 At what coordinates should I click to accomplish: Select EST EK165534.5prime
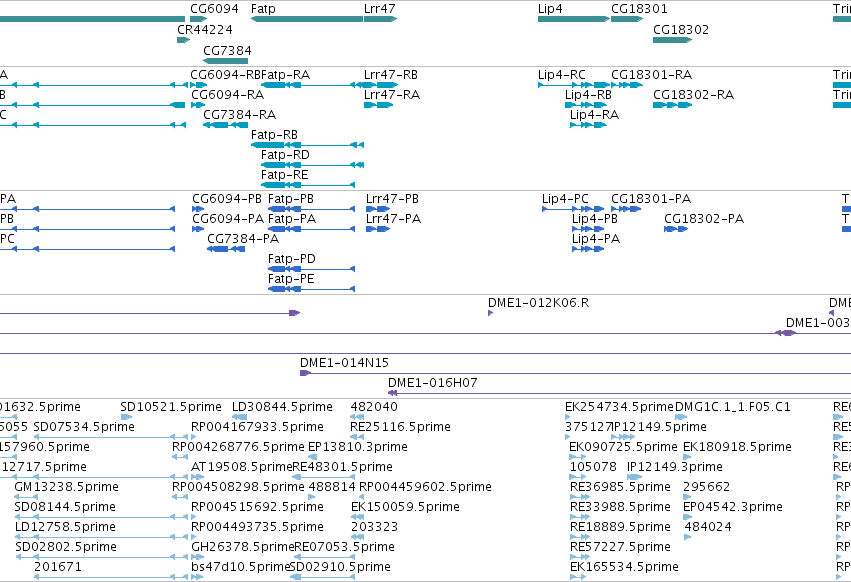click(624, 567)
